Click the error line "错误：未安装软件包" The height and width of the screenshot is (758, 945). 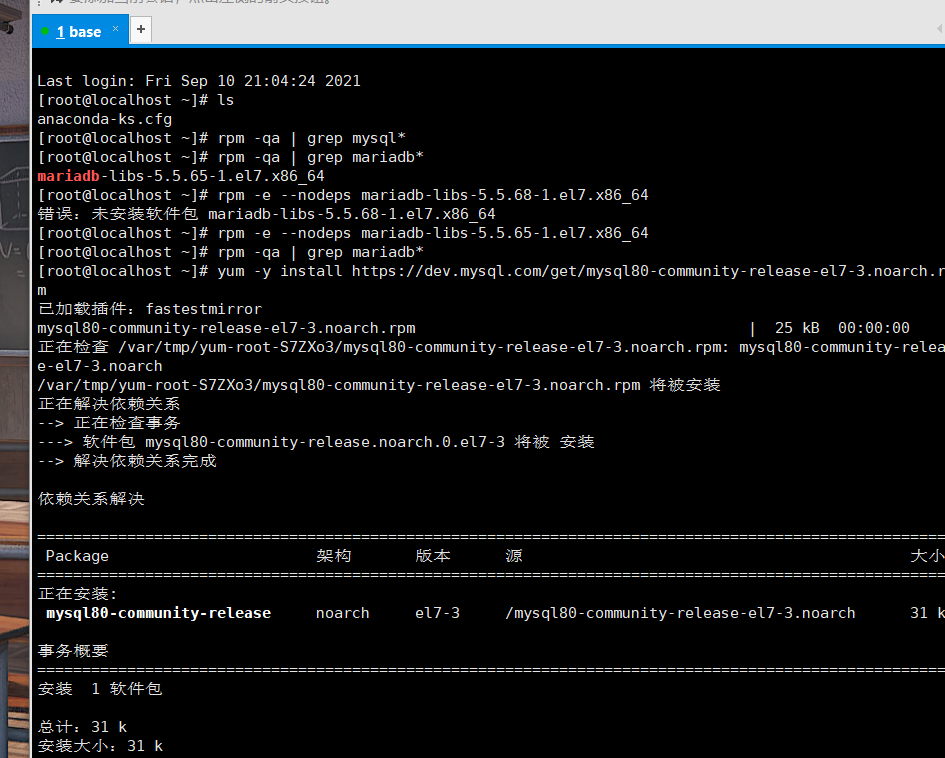tap(266, 214)
